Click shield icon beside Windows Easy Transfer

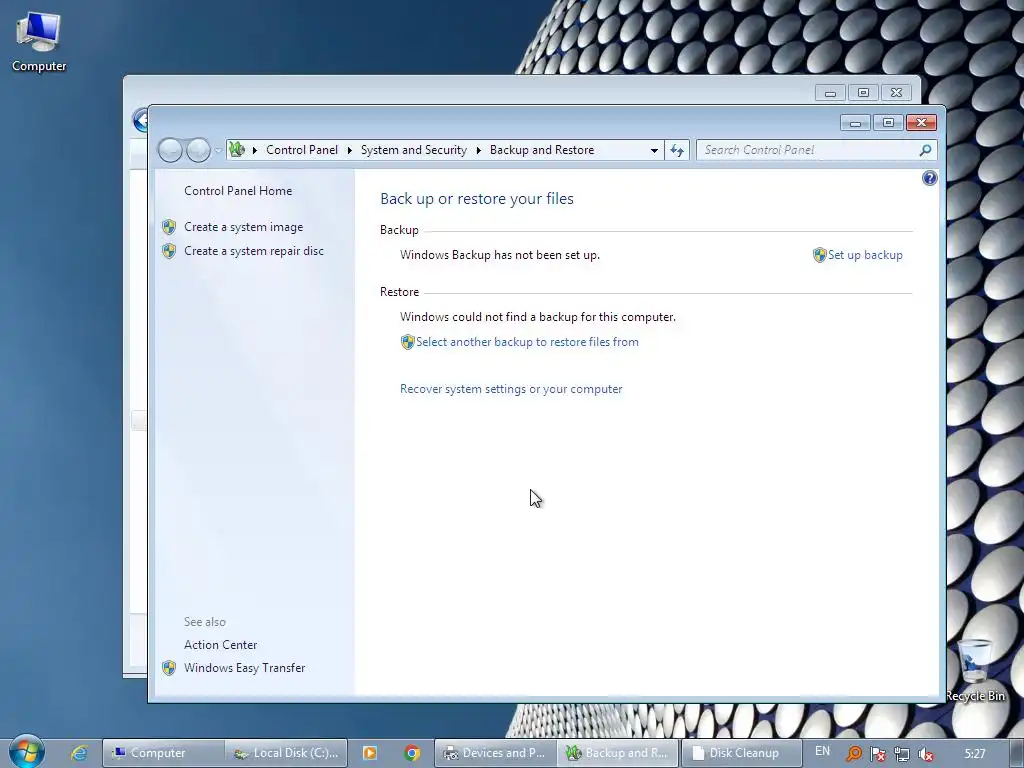coord(169,668)
